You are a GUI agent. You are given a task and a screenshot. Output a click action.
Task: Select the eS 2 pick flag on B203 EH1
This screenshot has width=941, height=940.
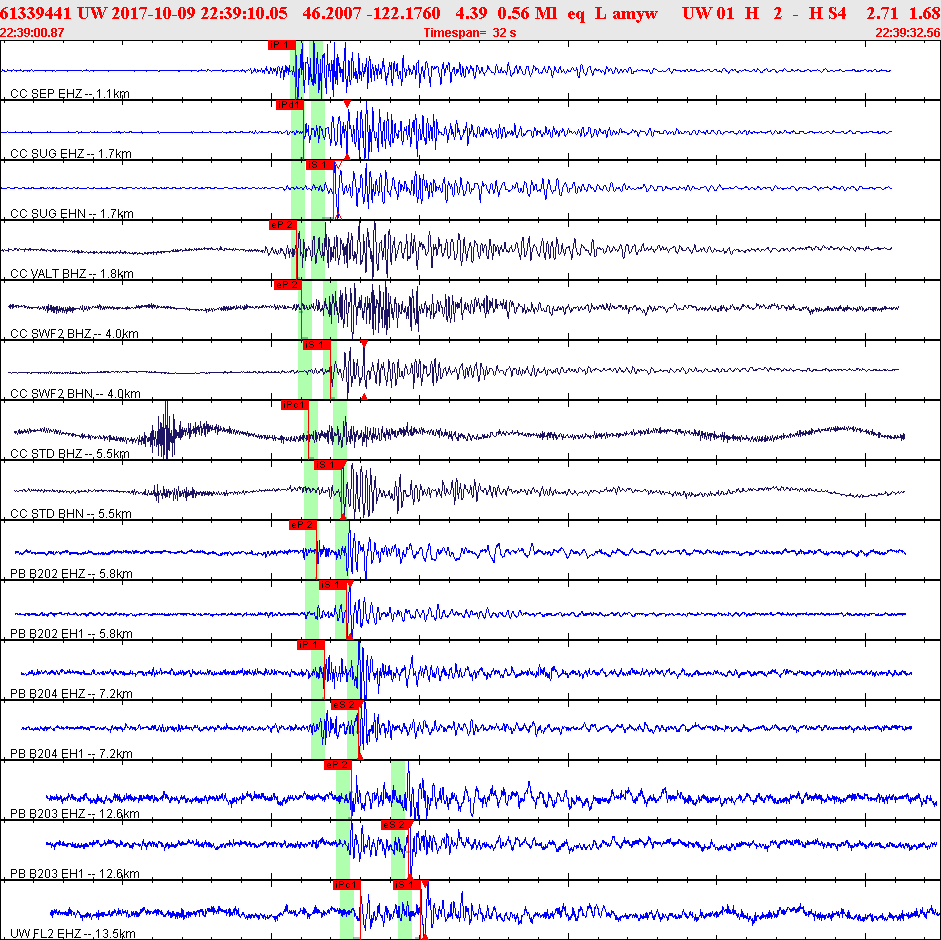coord(395,825)
